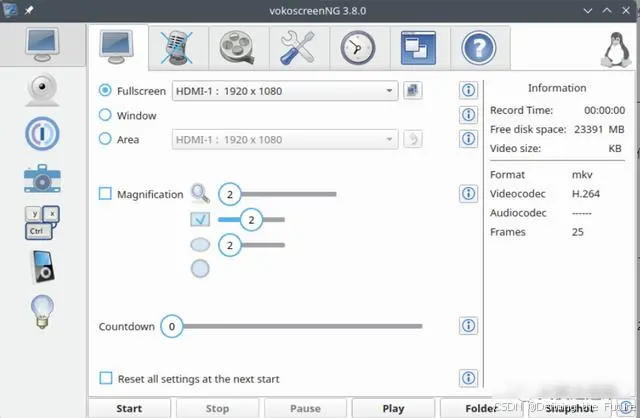Switch to the film reel video tab
This screenshot has height=418, width=640.
(x=237, y=48)
